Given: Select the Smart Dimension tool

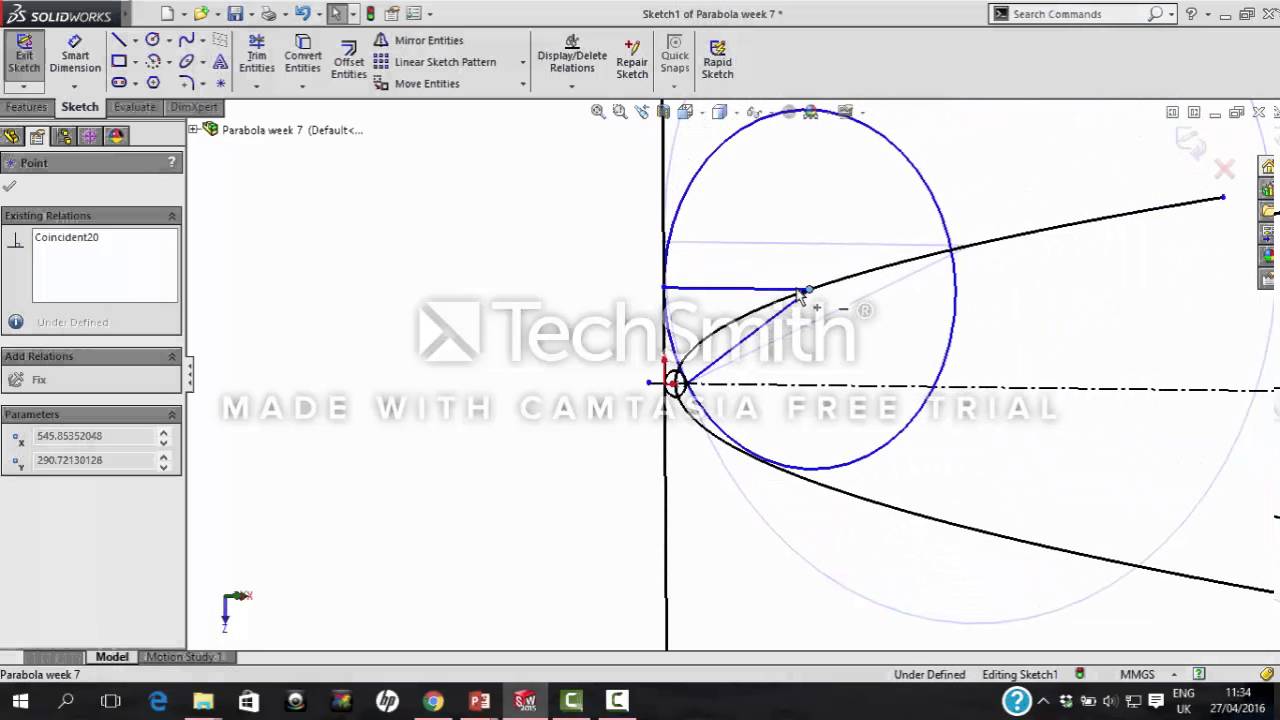Looking at the screenshot, I should (x=75, y=54).
